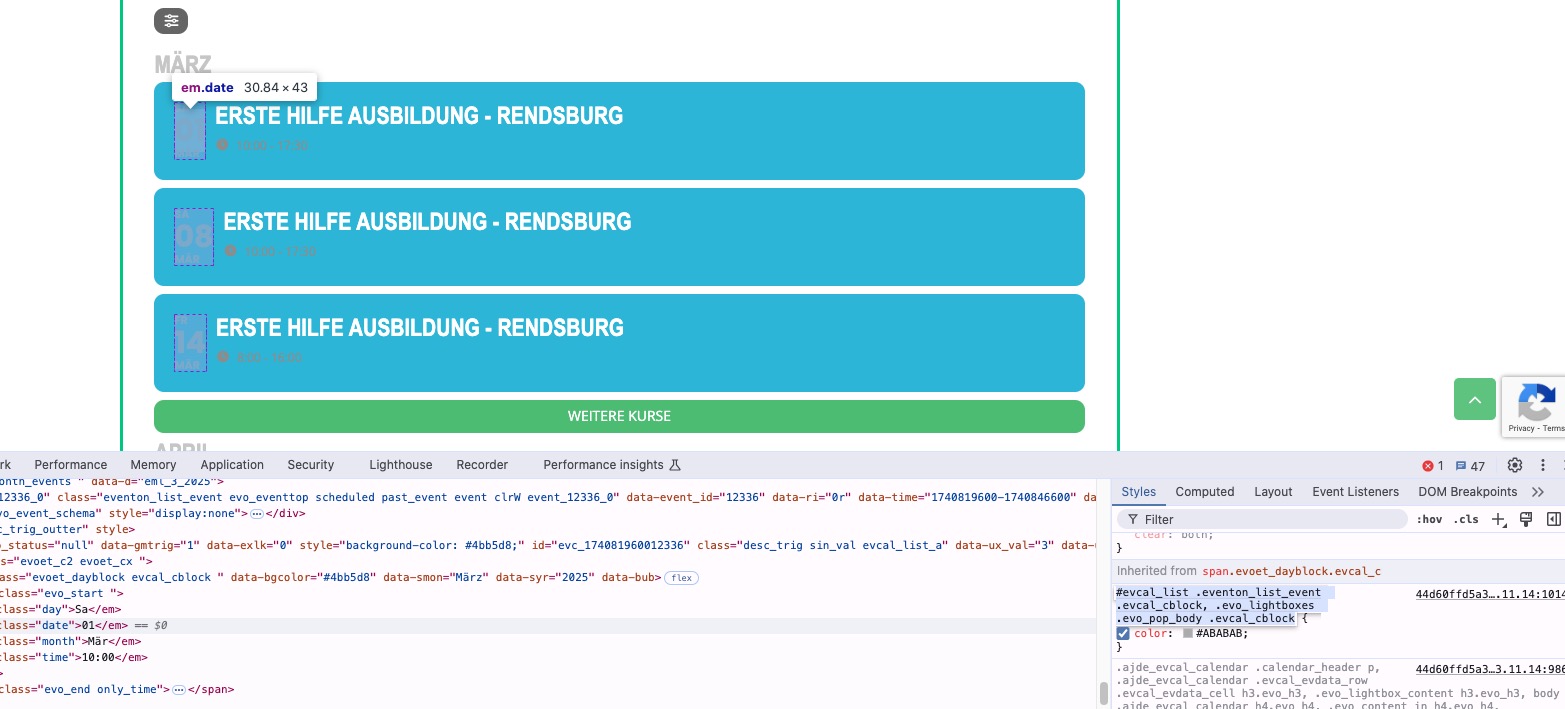The height and width of the screenshot is (709, 1565).
Task: Expand the collapsed evo_event_schema div ellipsis
Action: pyautogui.click(x=256, y=513)
